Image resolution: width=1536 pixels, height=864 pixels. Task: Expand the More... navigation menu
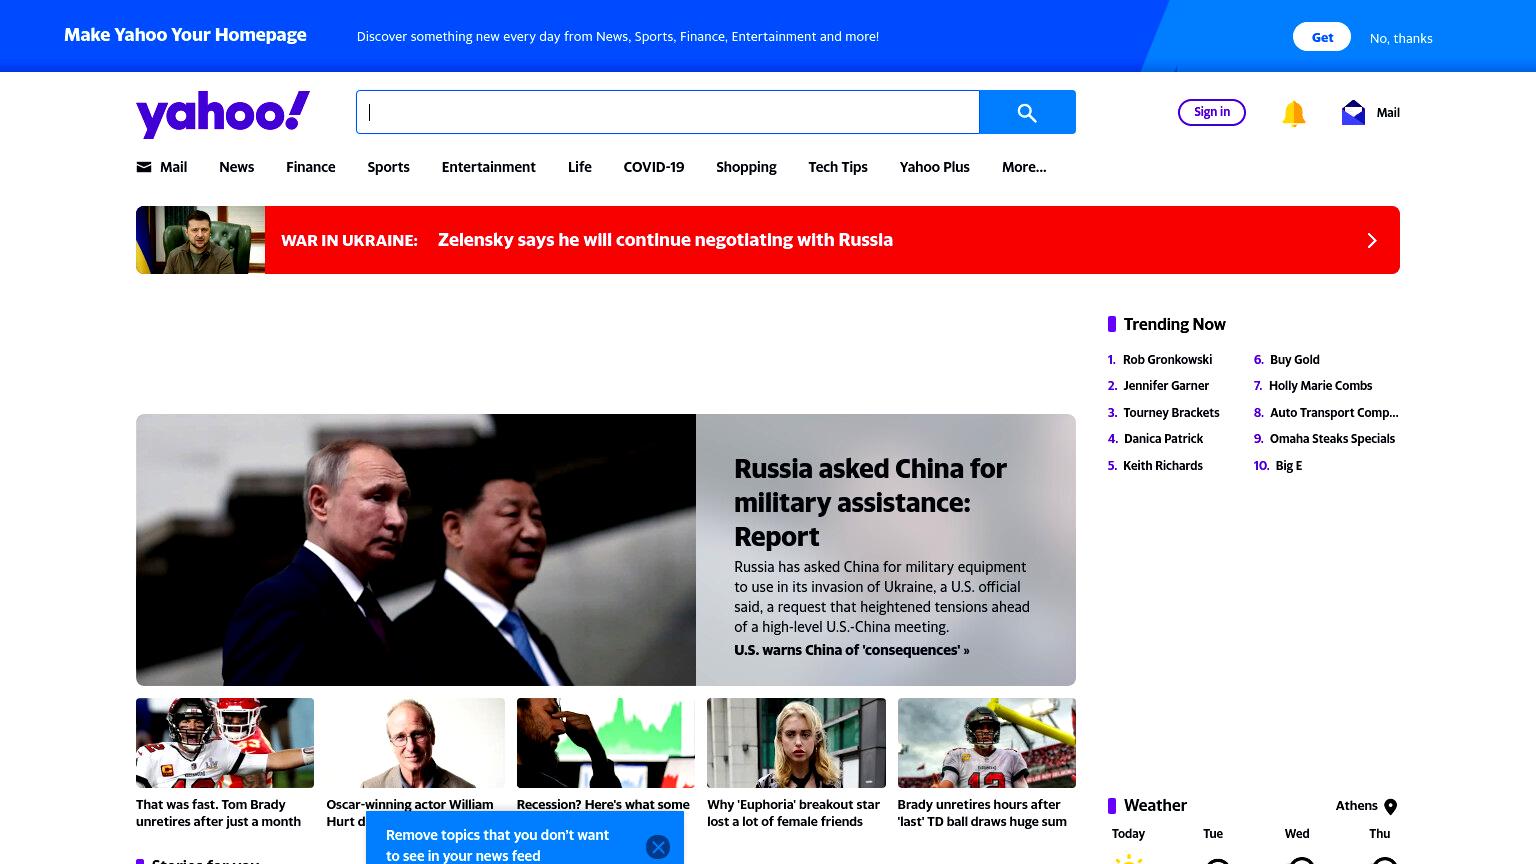pos(1024,167)
